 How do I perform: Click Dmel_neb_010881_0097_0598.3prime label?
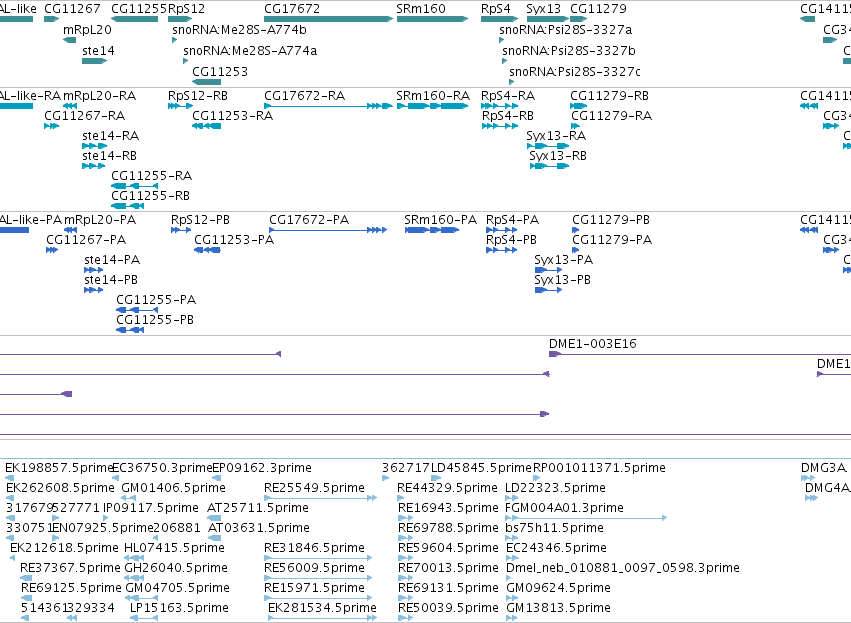(623, 568)
